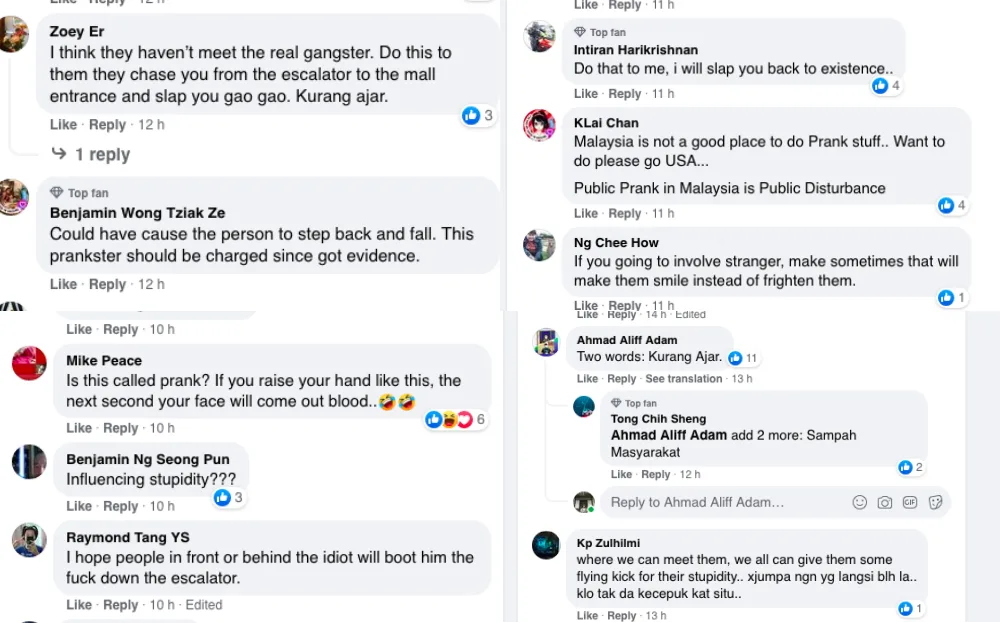The image size is (1000, 623).
Task: Click like count on Ahmad Aliff Adam's comment
Action: click(743, 358)
